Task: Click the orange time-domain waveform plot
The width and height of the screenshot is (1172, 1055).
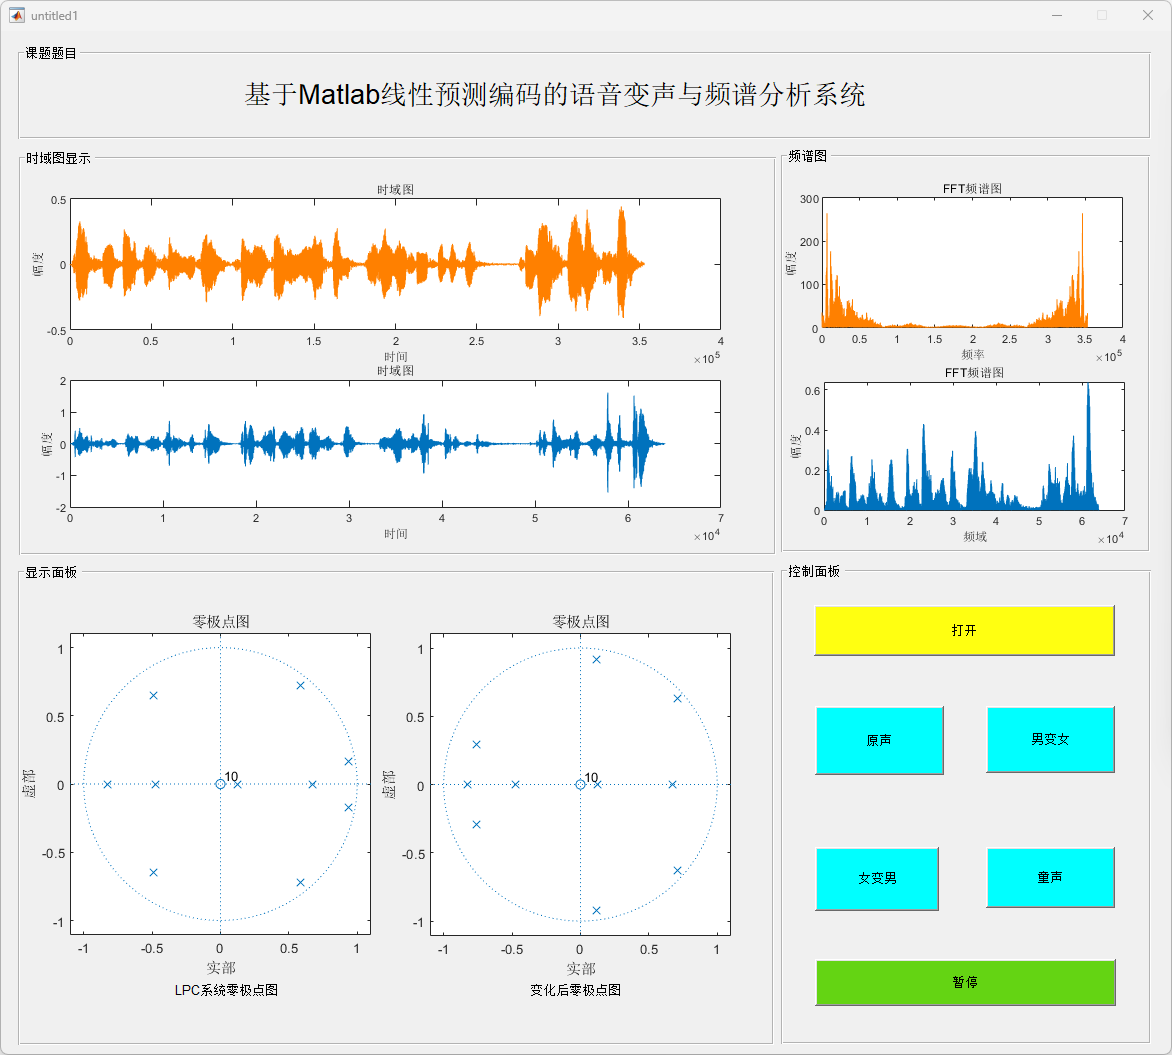Action: pos(395,264)
